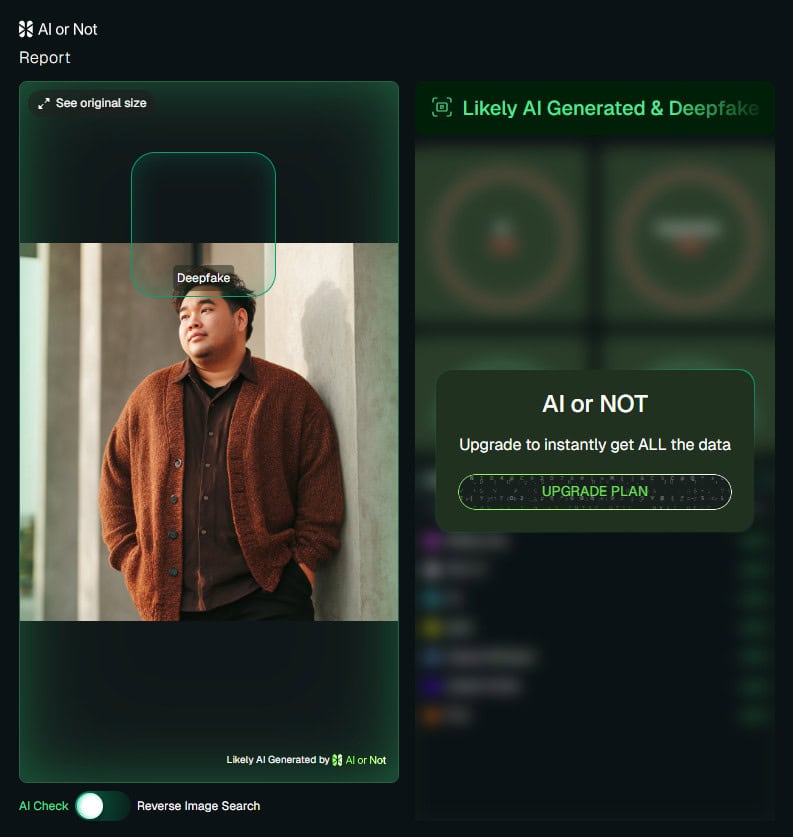
Task: Select the Reverse Image Search mode label
Action: (199, 806)
